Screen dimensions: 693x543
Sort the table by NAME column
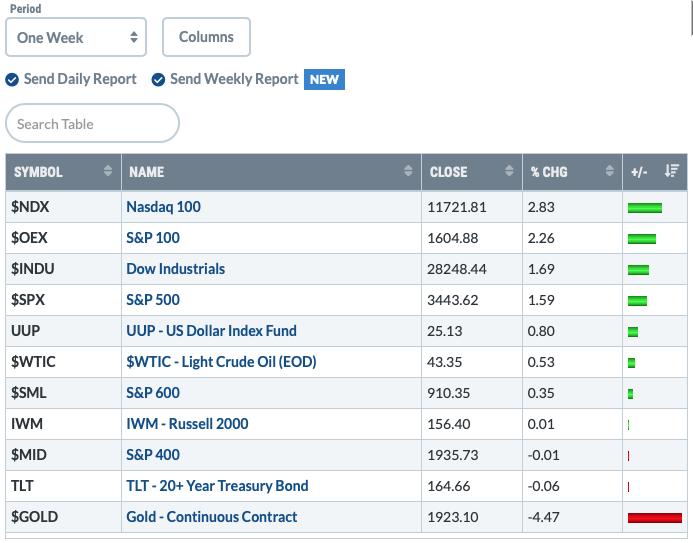point(271,172)
